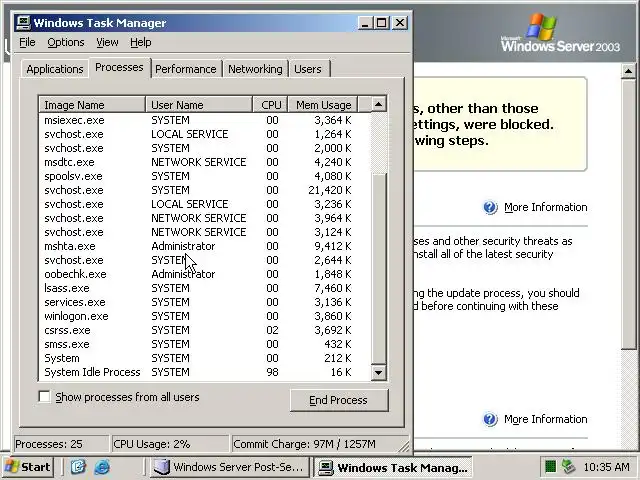Open the View menu
This screenshot has height=480, width=640.
click(x=107, y=42)
